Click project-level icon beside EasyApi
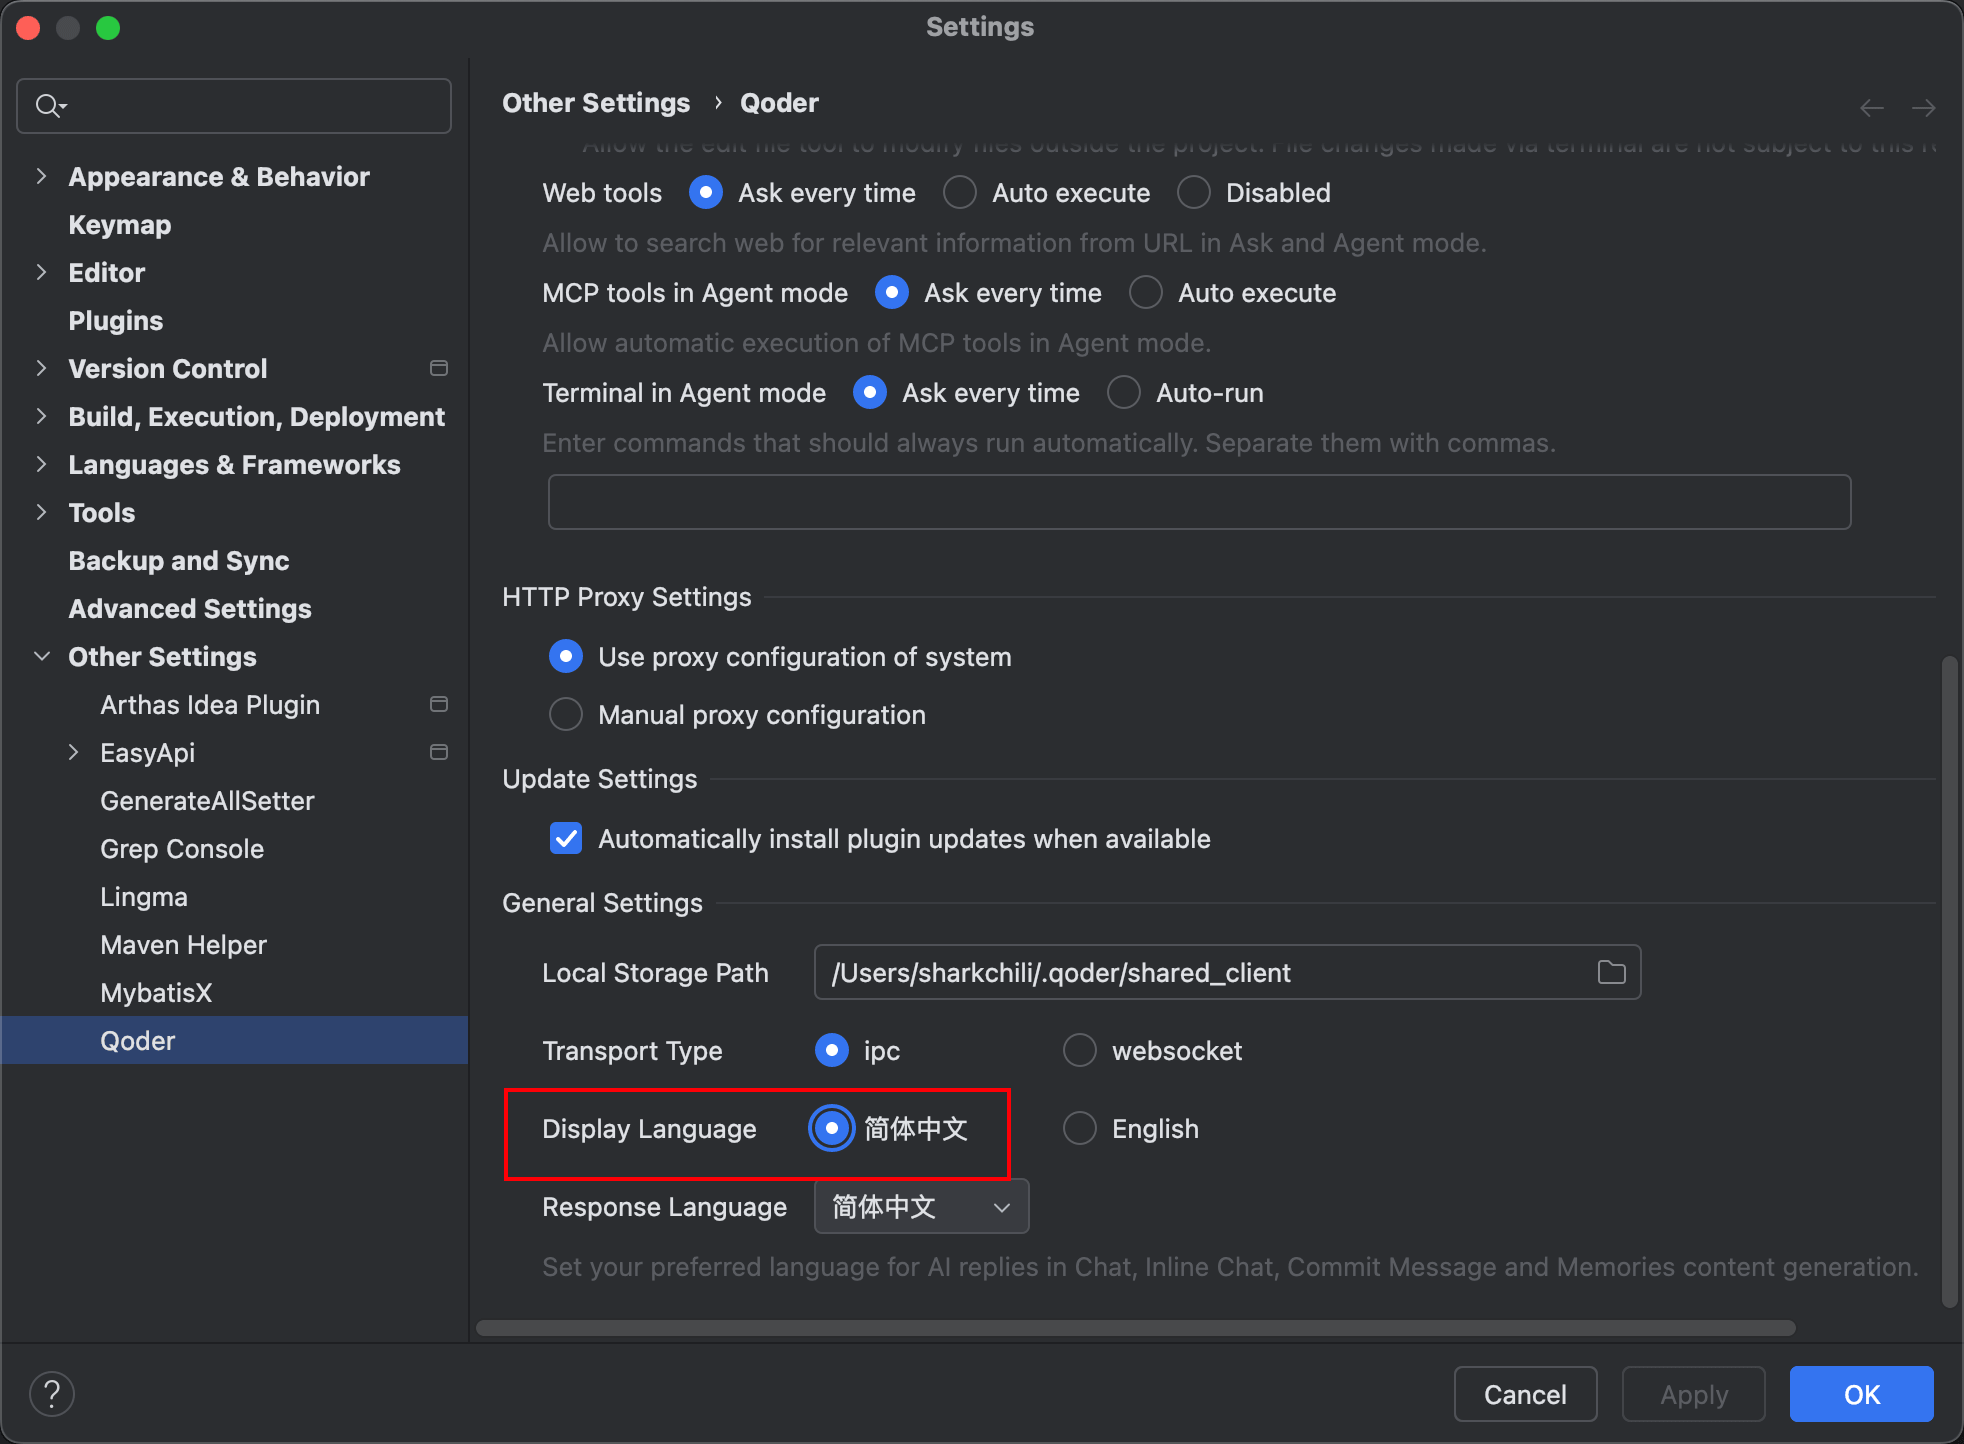 pyautogui.click(x=438, y=752)
